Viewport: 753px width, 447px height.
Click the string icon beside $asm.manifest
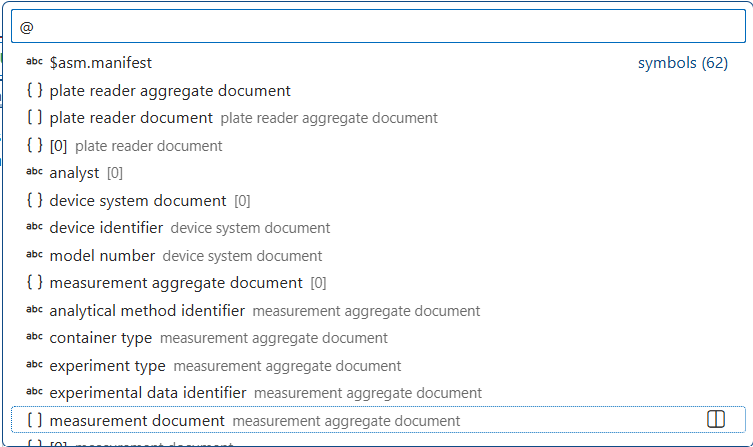click(34, 63)
